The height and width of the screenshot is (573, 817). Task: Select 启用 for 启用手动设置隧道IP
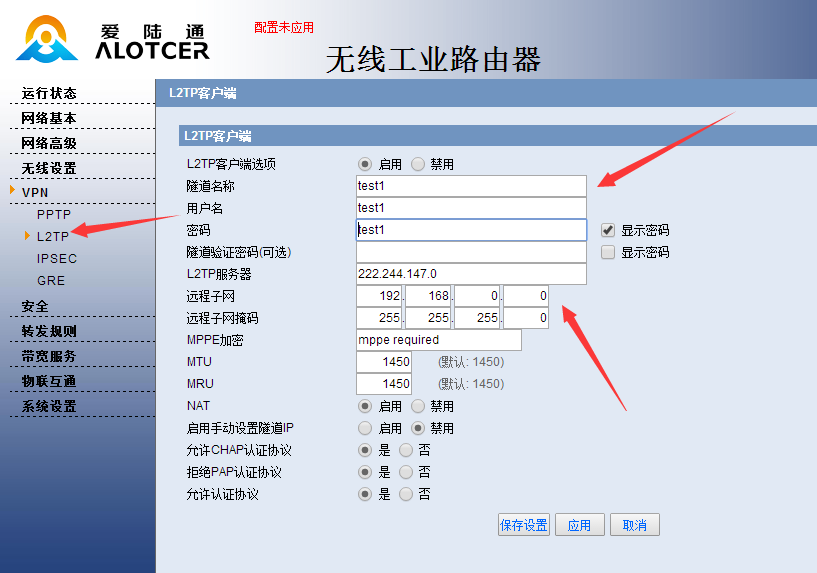[x=366, y=428]
